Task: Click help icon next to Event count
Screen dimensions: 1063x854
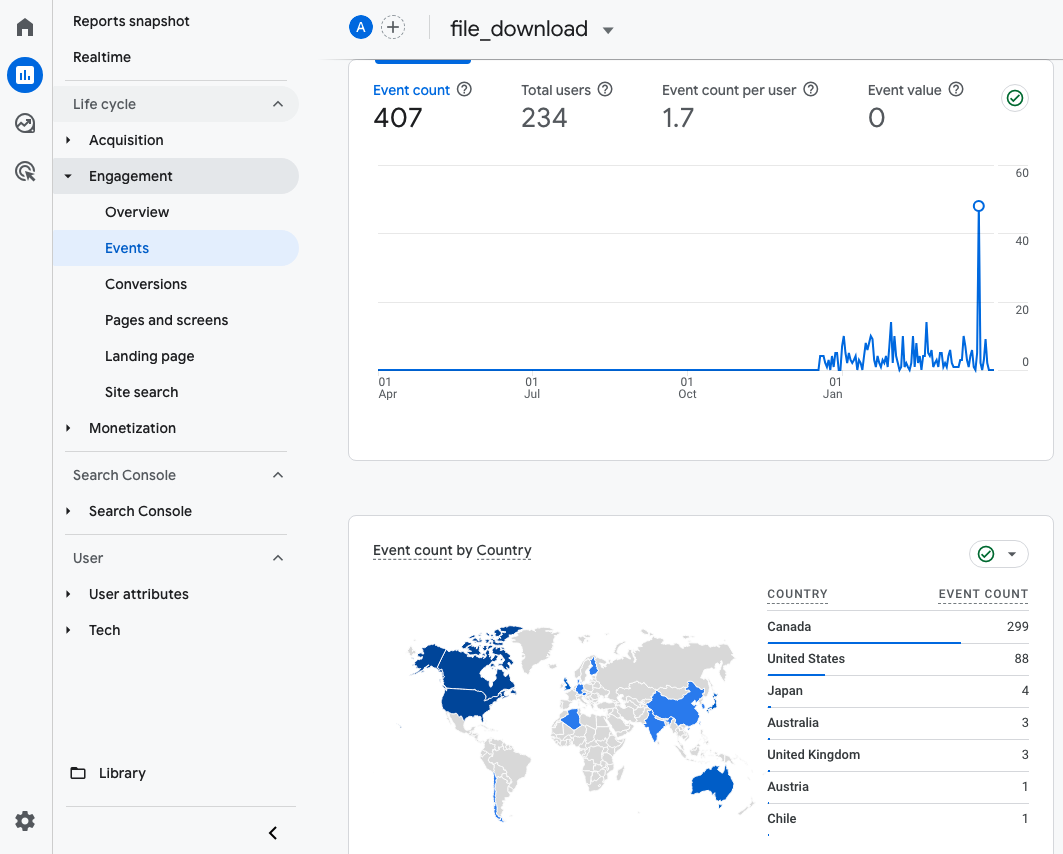Action: (464, 89)
